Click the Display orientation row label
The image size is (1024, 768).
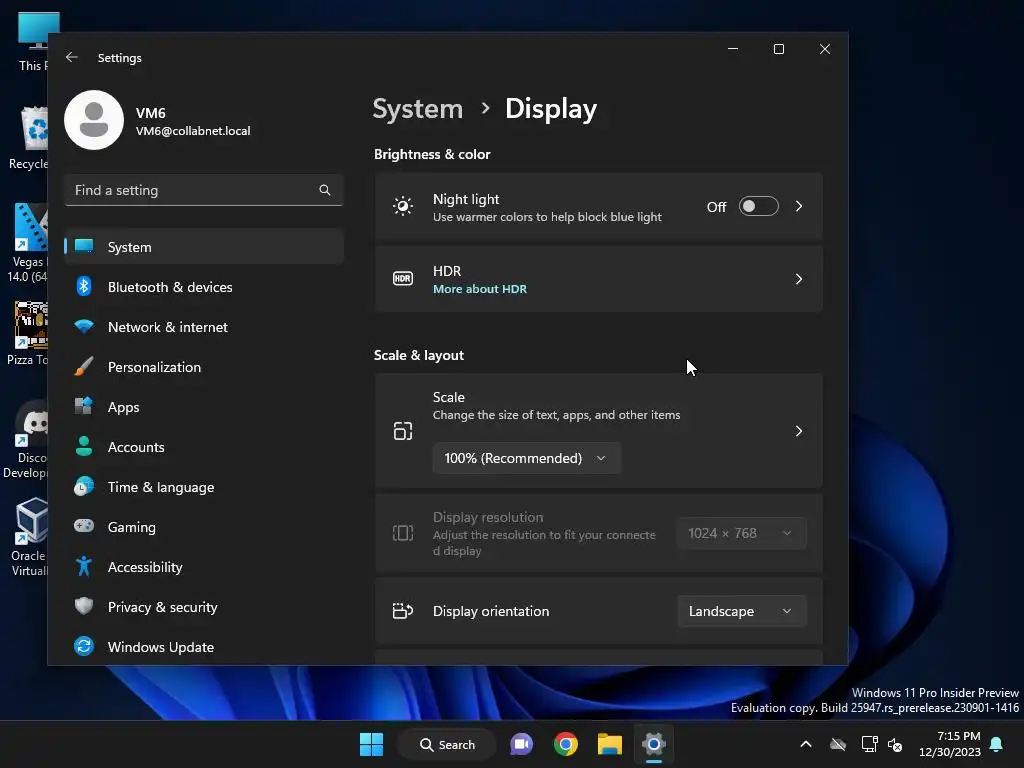pyautogui.click(x=491, y=611)
